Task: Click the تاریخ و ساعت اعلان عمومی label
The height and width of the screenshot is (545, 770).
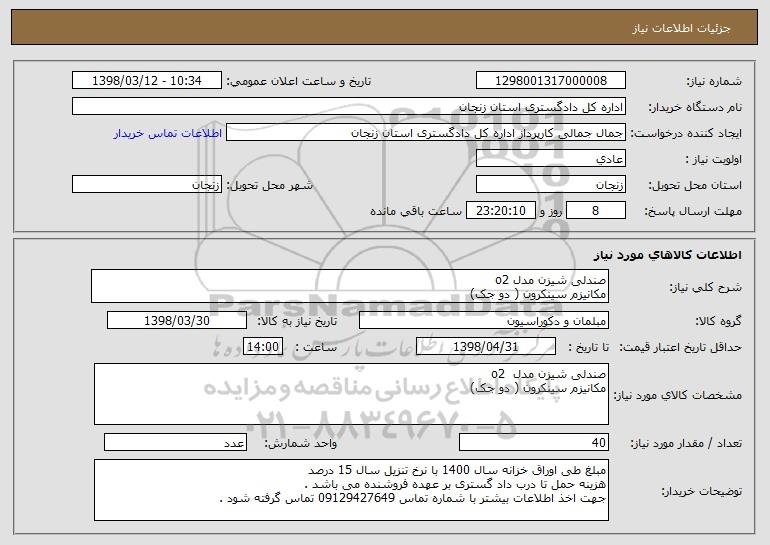Action: click(x=299, y=82)
